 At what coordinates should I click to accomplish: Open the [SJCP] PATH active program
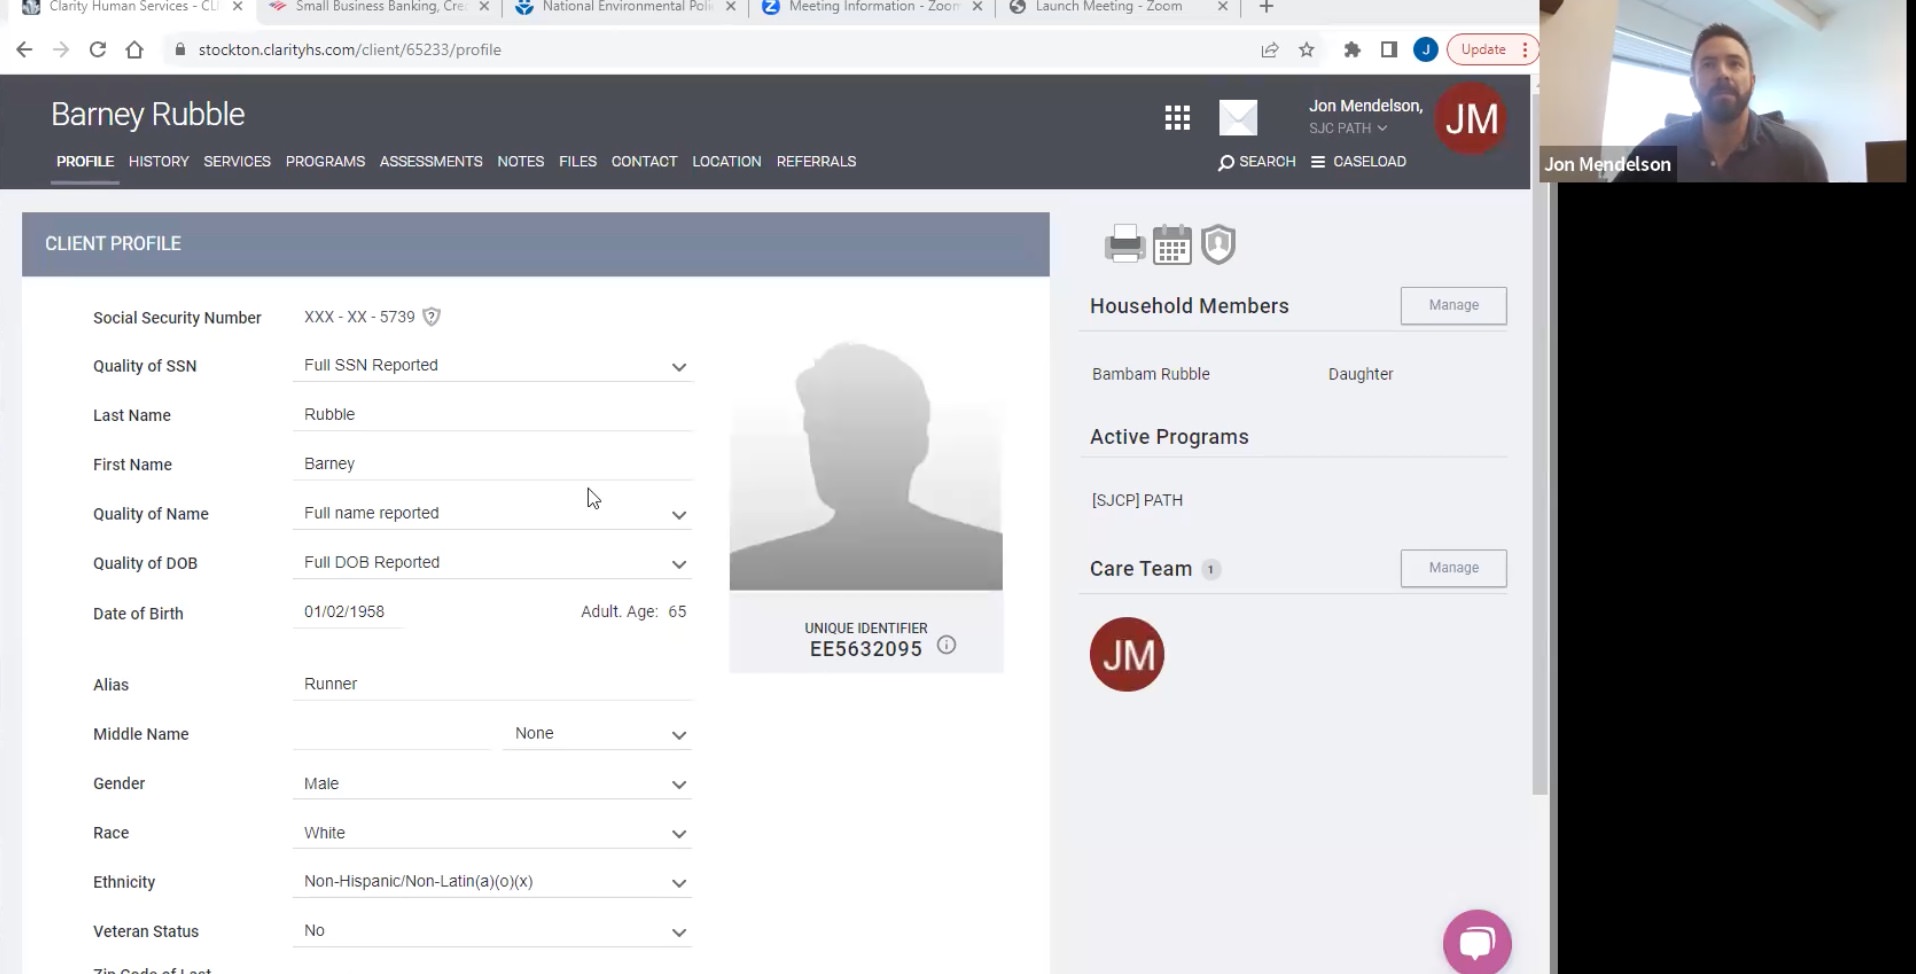tap(1137, 500)
